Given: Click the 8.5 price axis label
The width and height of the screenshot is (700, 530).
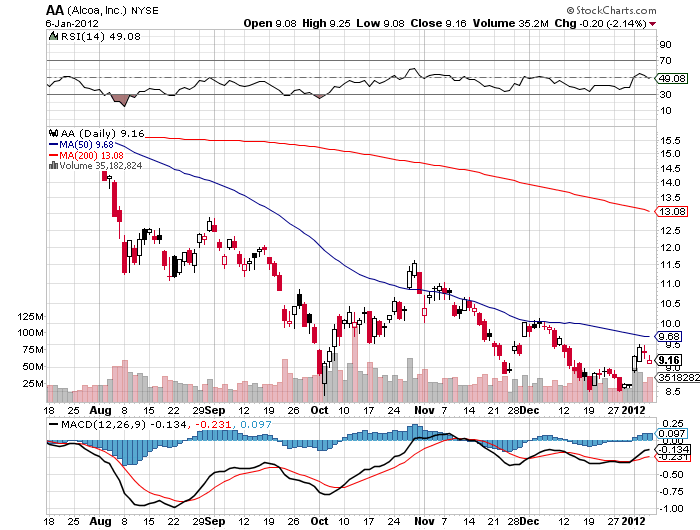Looking at the screenshot, I should [672, 392].
